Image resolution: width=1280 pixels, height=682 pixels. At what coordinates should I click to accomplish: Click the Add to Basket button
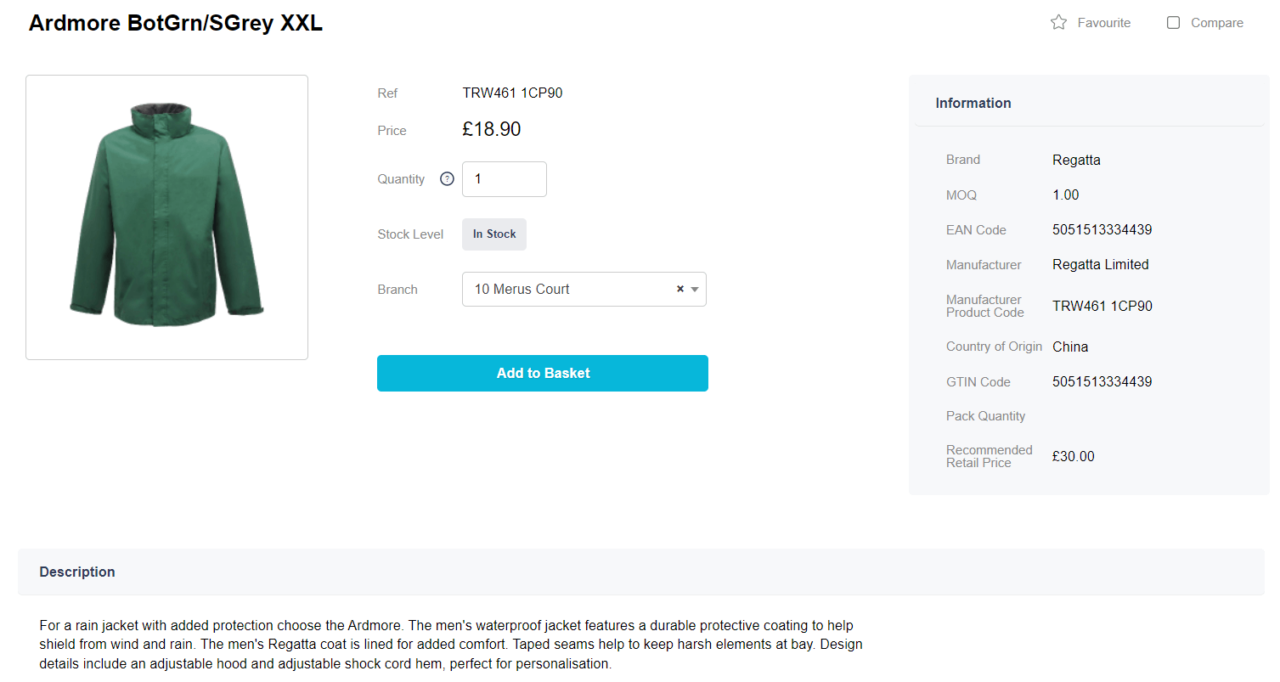coord(542,372)
